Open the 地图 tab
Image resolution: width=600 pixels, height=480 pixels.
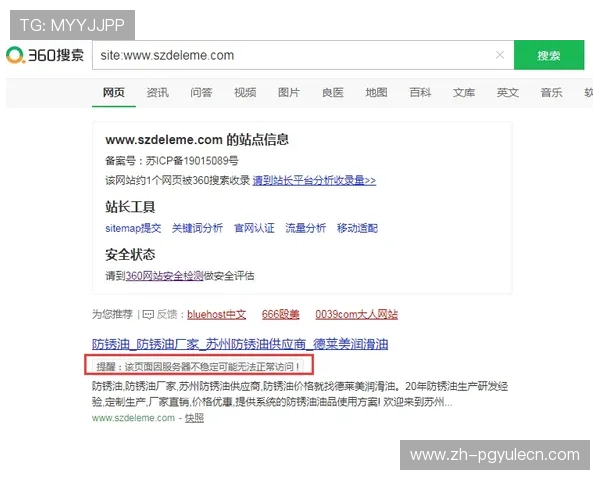point(376,93)
